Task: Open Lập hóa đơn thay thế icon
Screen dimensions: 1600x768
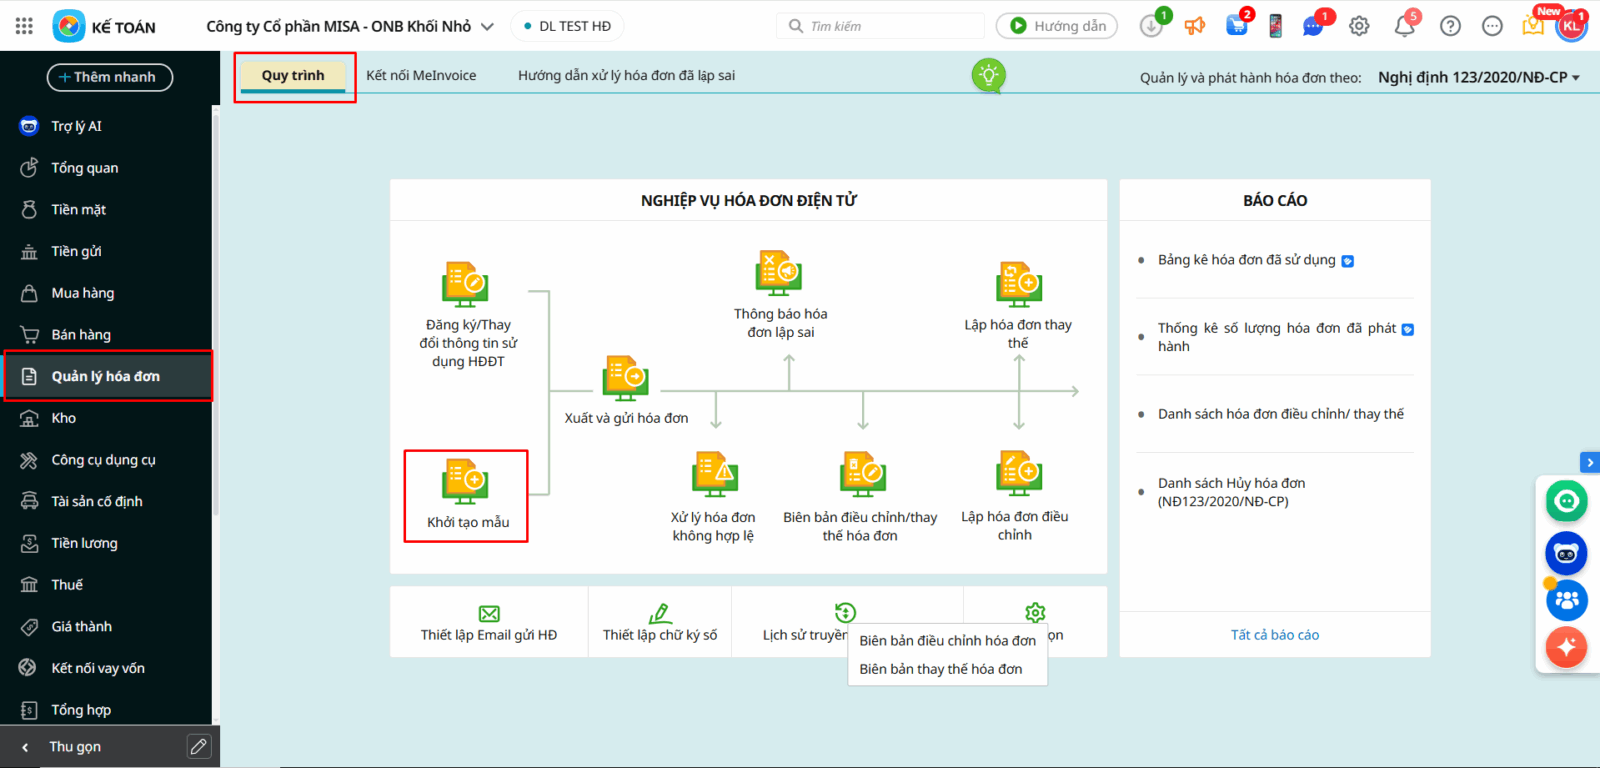Action: coord(1018,285)
